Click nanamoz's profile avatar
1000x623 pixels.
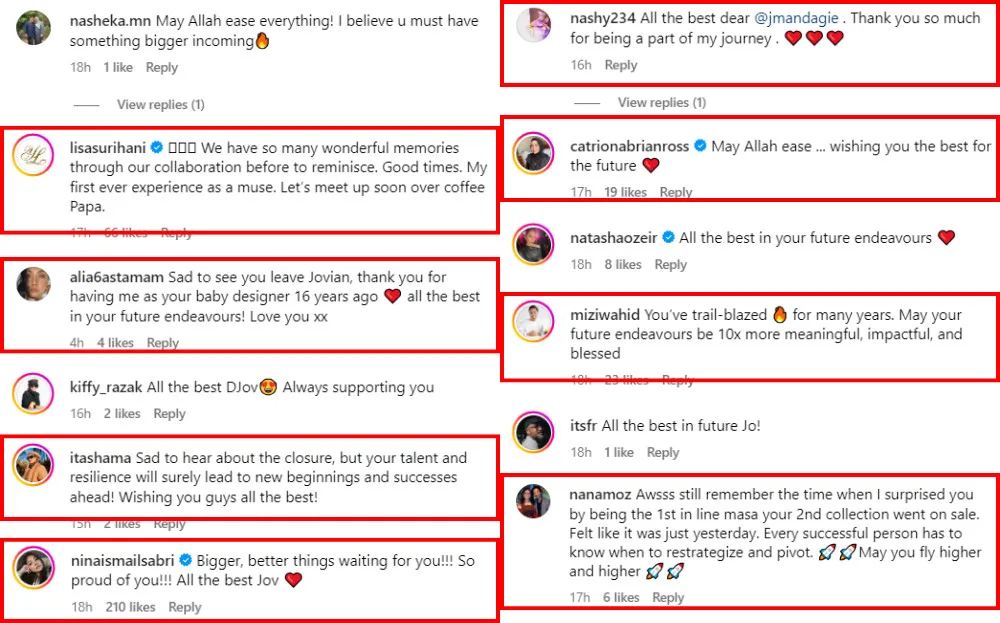tap(534, 501)
